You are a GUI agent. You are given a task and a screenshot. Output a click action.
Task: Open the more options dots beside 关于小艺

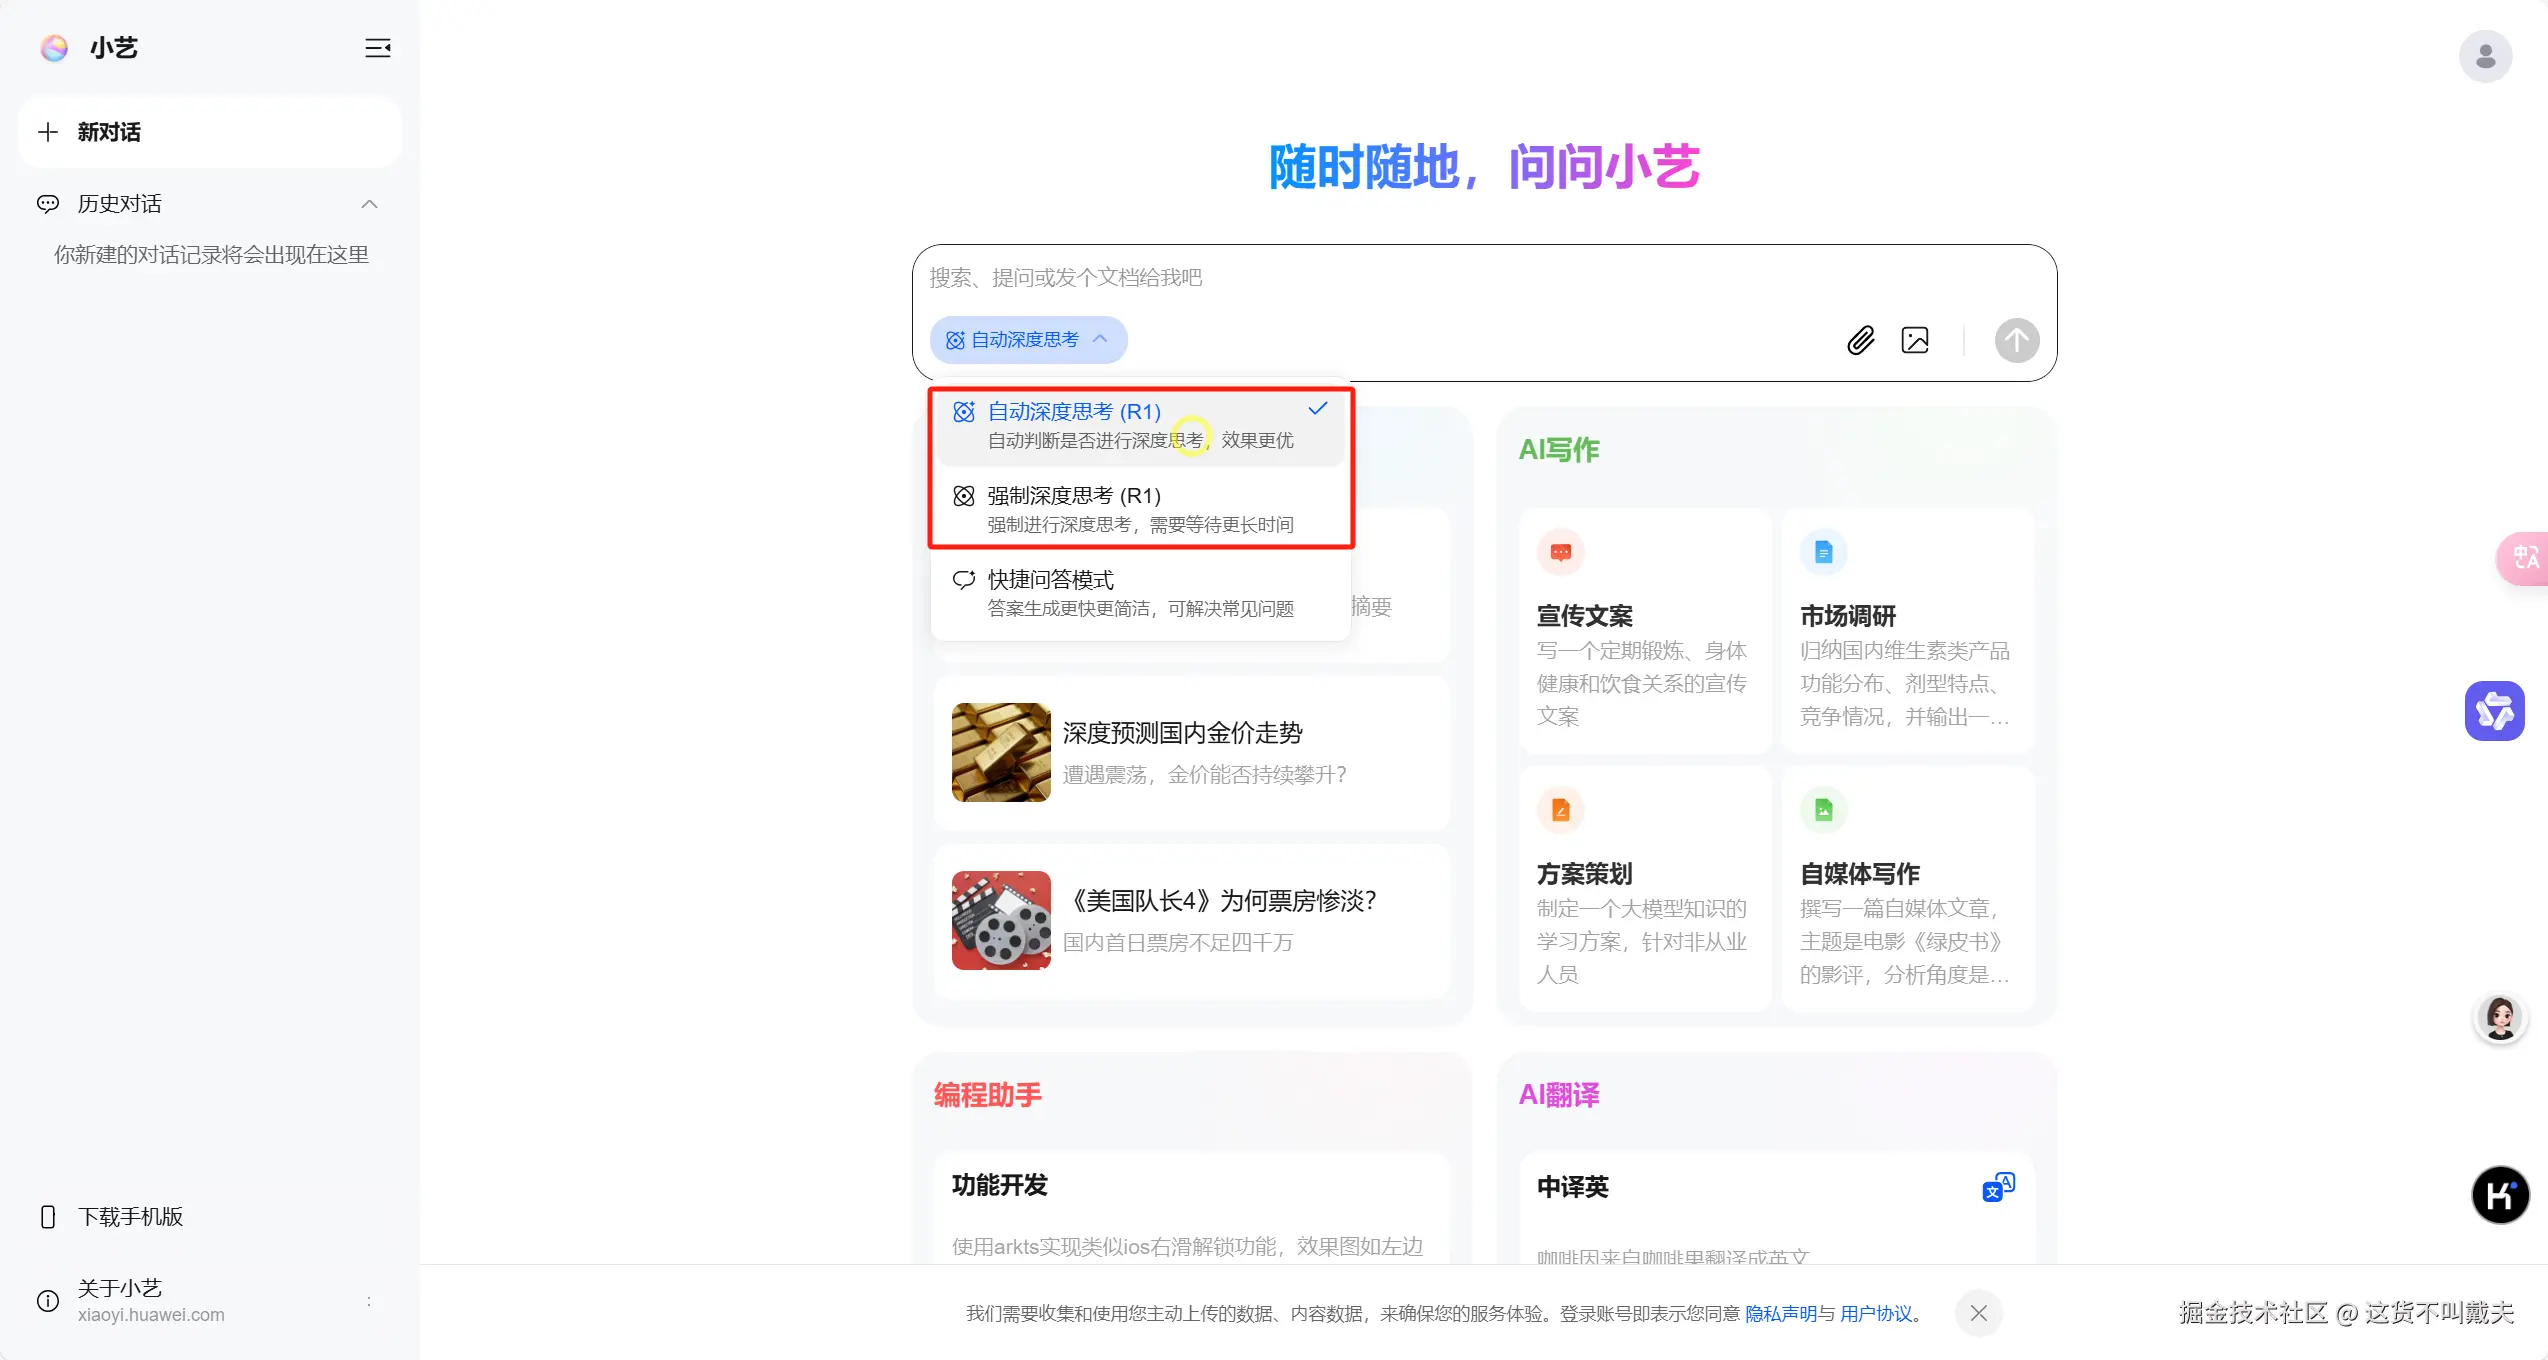[x=369, y=1301]
